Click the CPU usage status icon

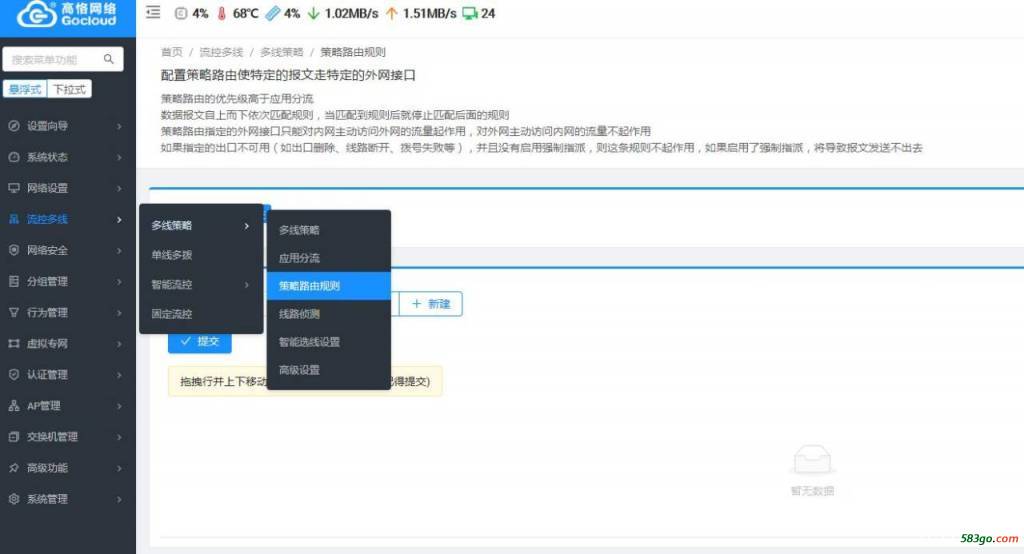(x=180, y=14)
